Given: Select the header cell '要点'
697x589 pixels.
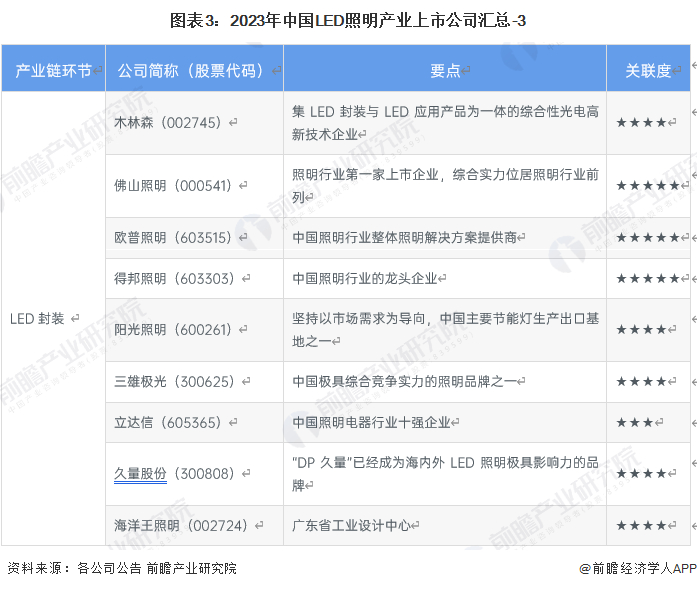Looking at the screenshot, I should (x=445, y=70).
